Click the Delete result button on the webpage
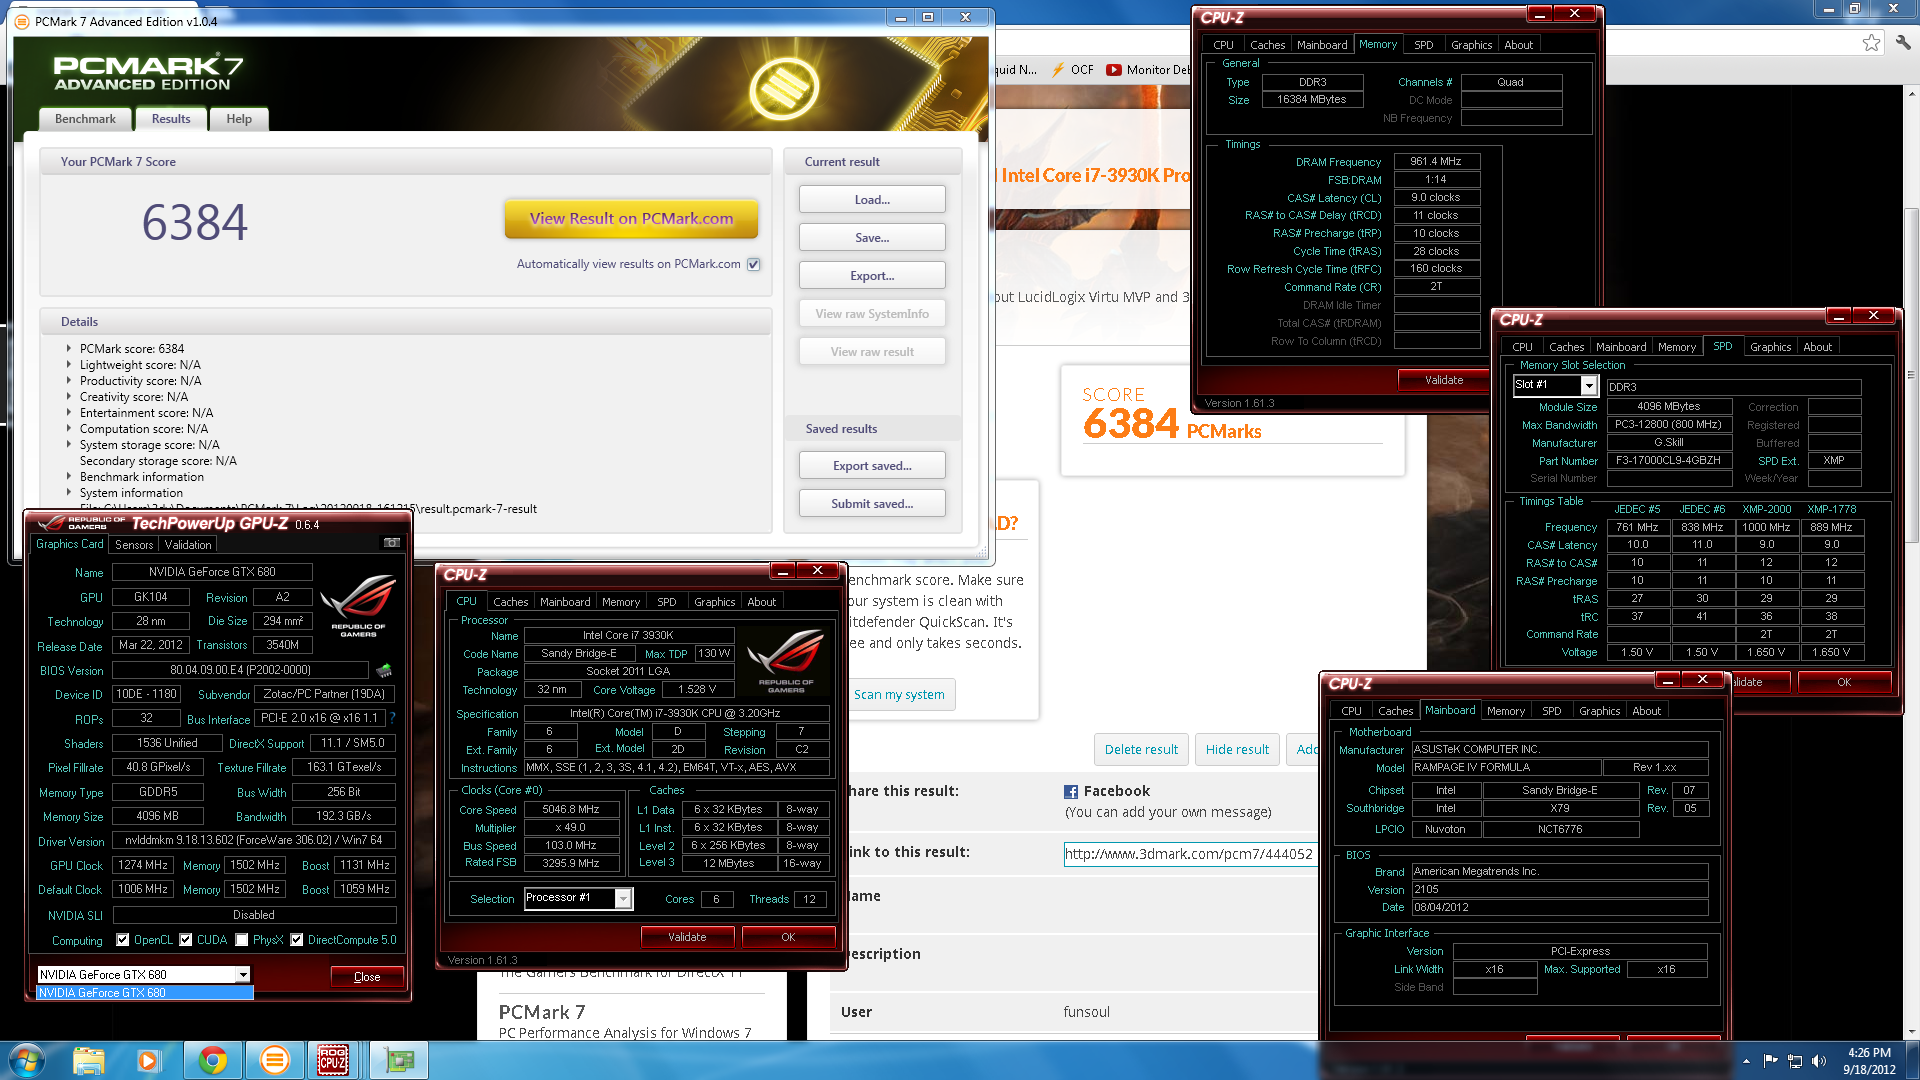 click(x=1141, y=749)
